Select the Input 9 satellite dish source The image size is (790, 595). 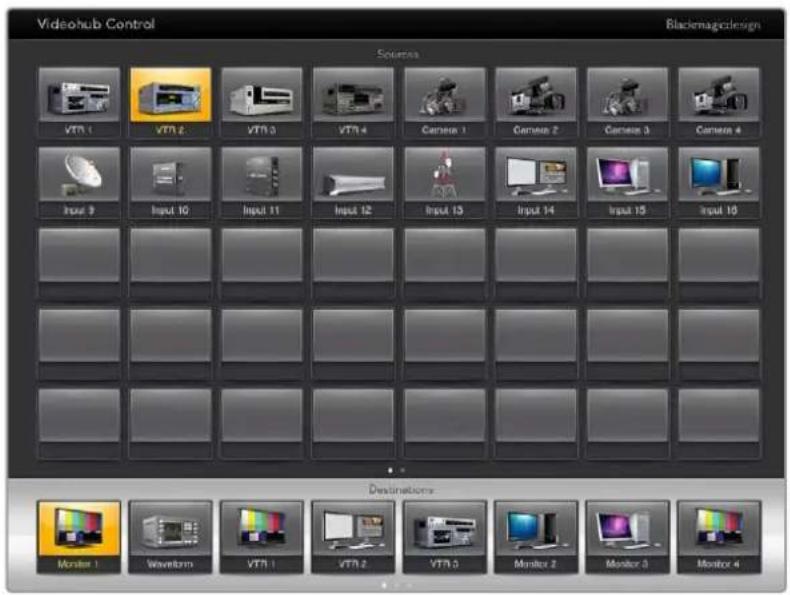point(79,182)
